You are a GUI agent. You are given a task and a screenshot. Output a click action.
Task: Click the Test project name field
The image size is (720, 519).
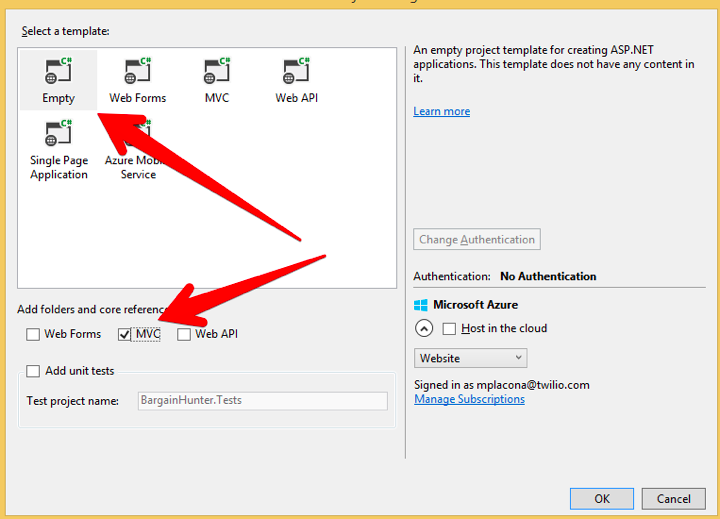click(263, 401)
